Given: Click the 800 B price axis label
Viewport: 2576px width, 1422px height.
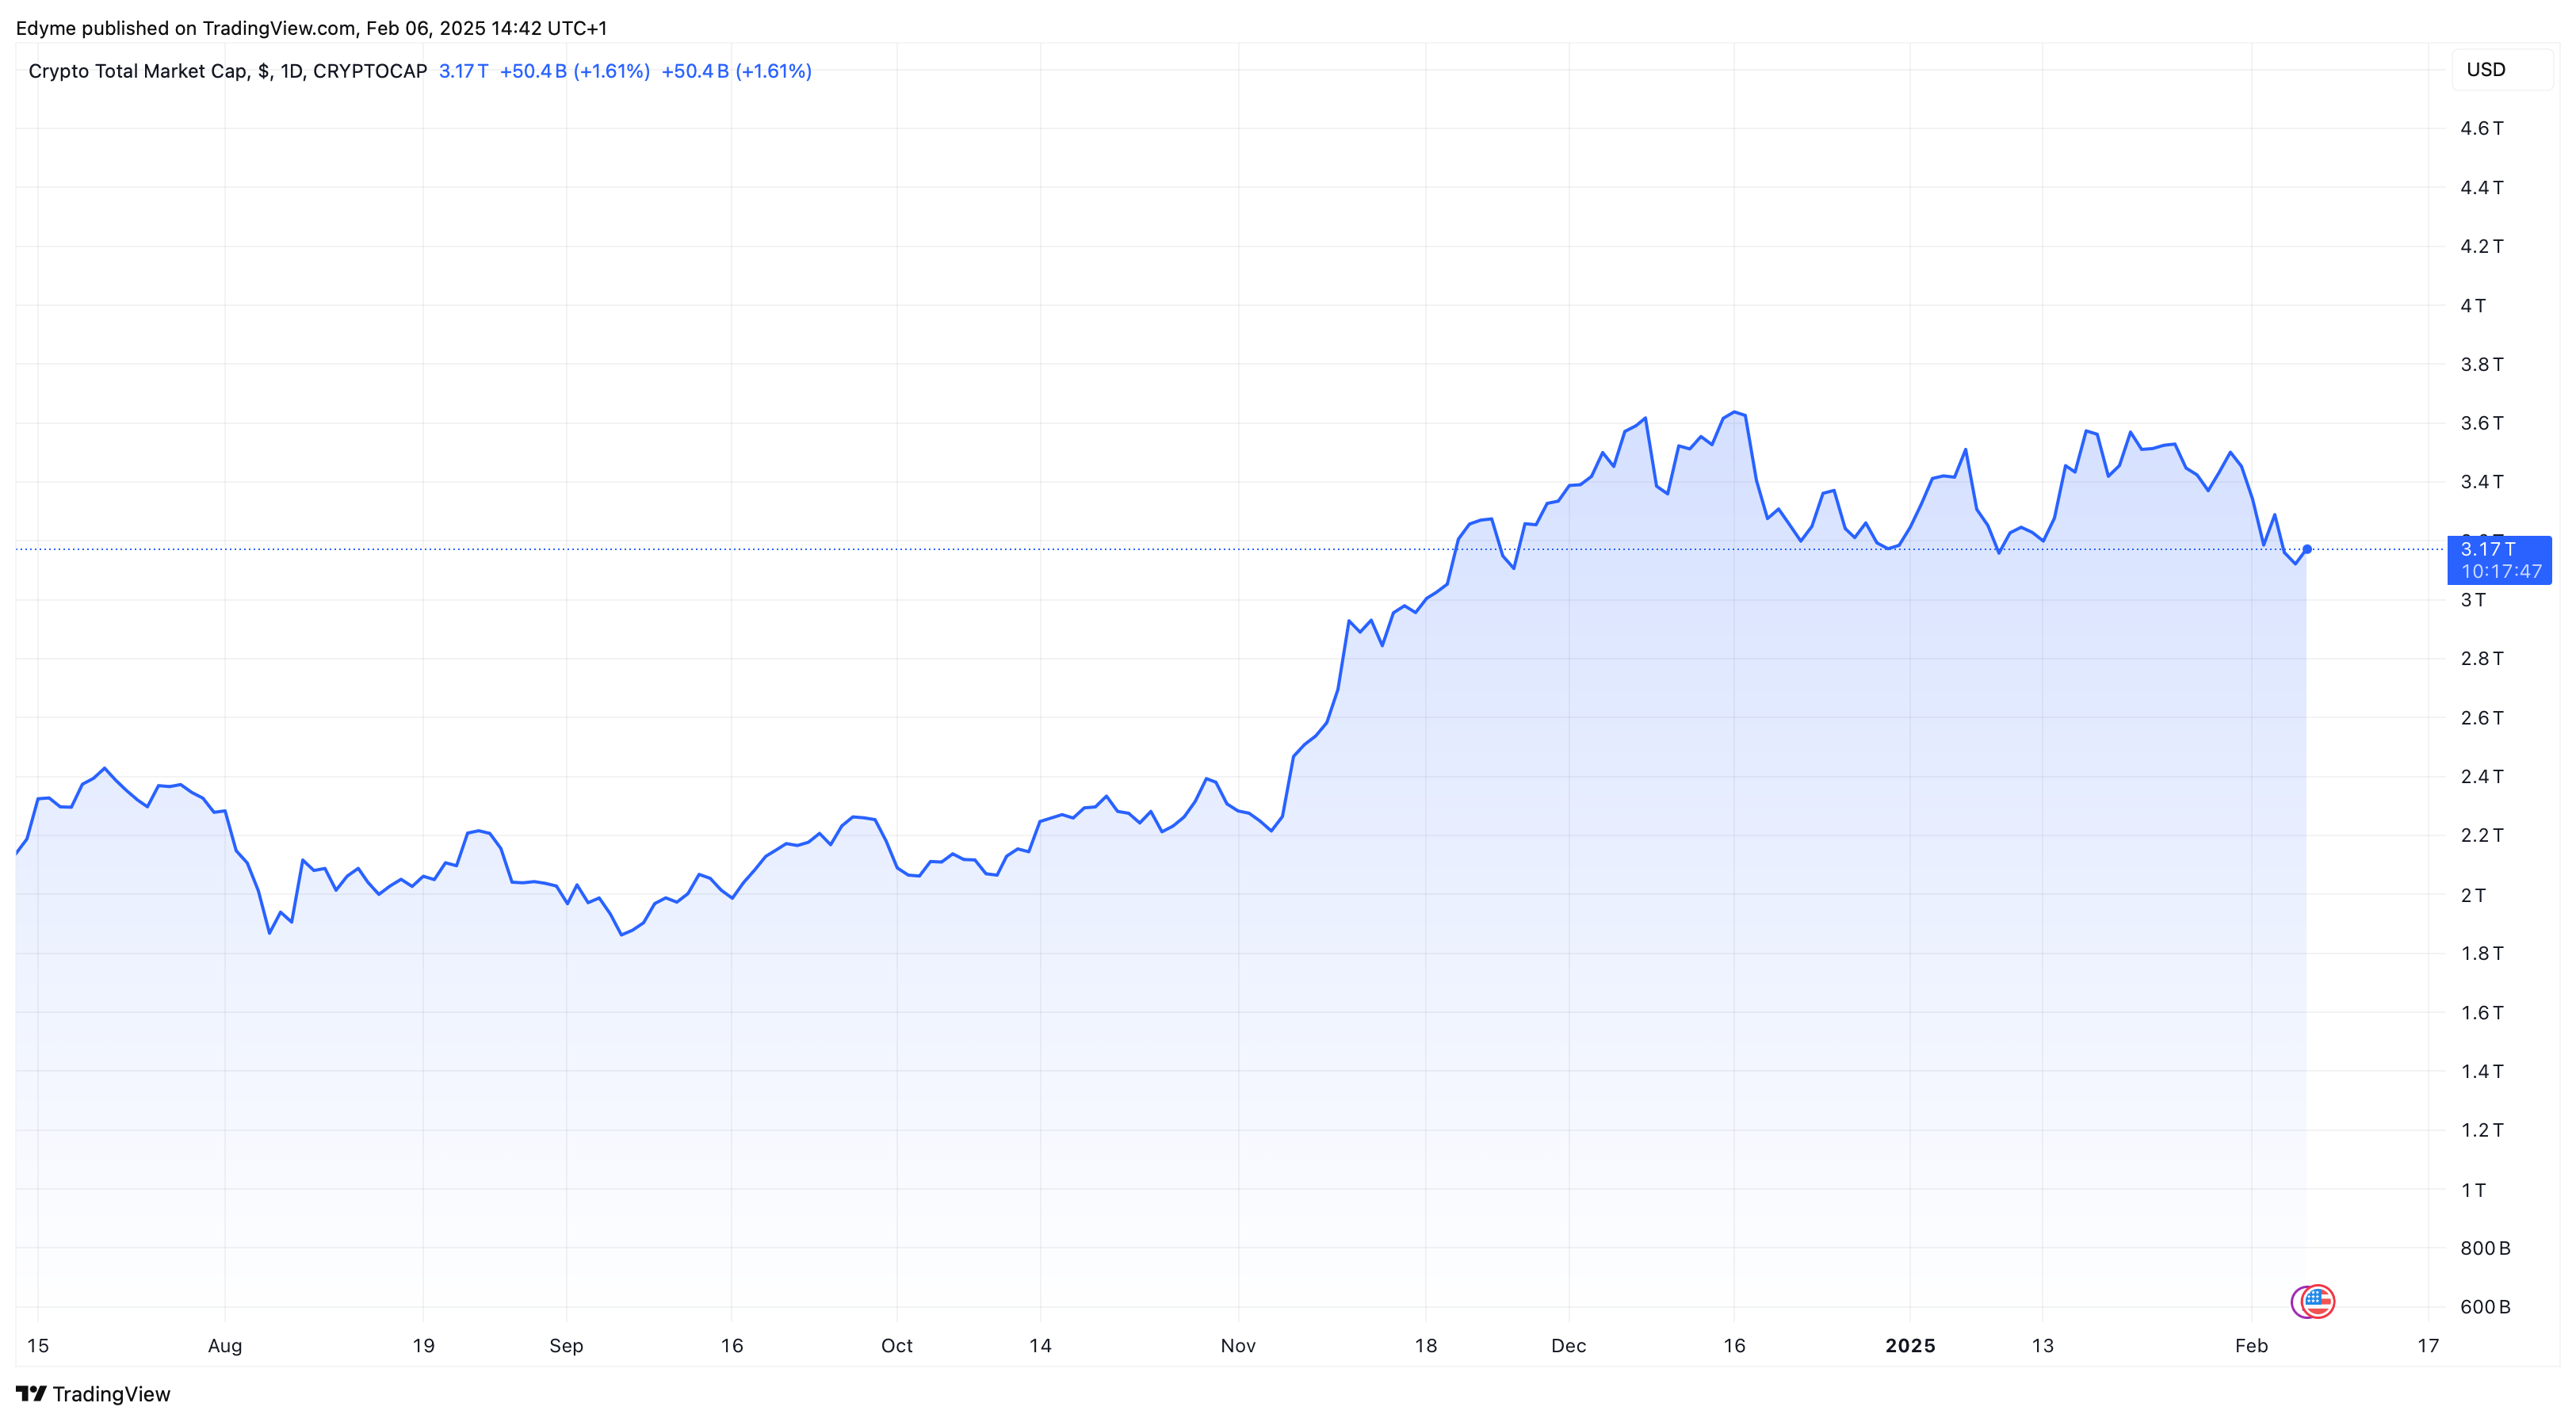Looking at the screenshot, I should 2485,1248.
